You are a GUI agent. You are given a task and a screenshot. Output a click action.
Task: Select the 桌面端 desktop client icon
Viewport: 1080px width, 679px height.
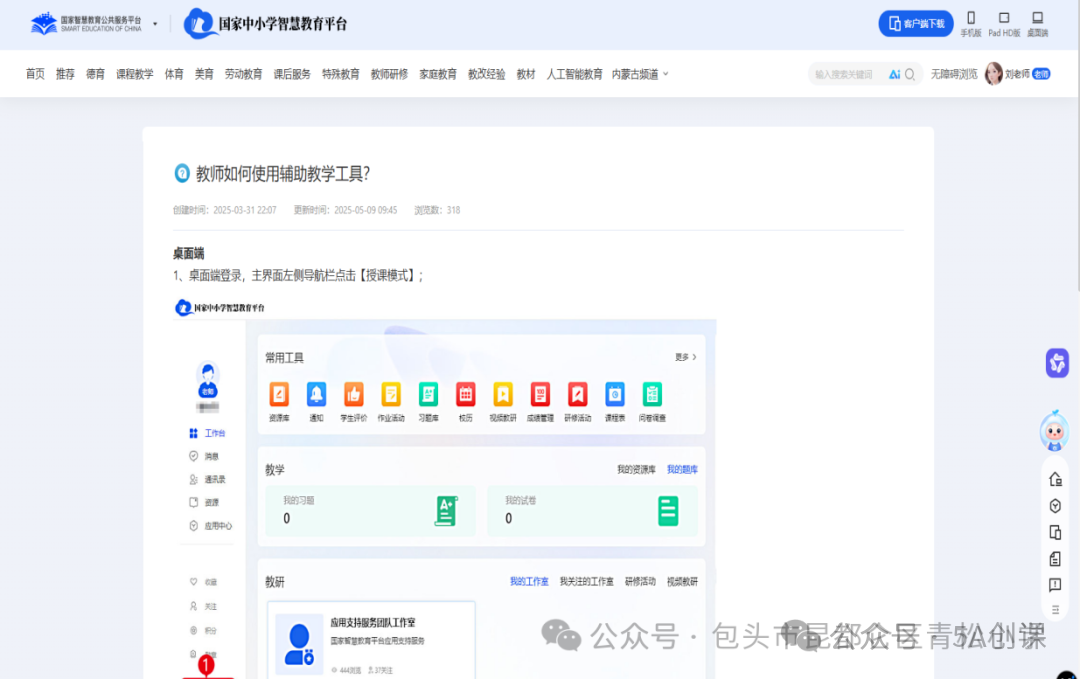1037,23
